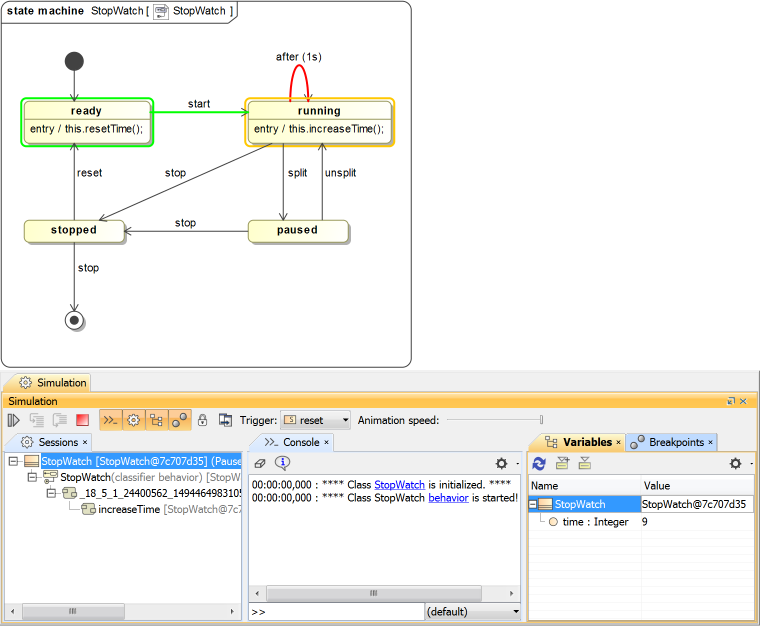760x626 pixels.
Task: Open Console panel gear options
Action: pos(502,464)
